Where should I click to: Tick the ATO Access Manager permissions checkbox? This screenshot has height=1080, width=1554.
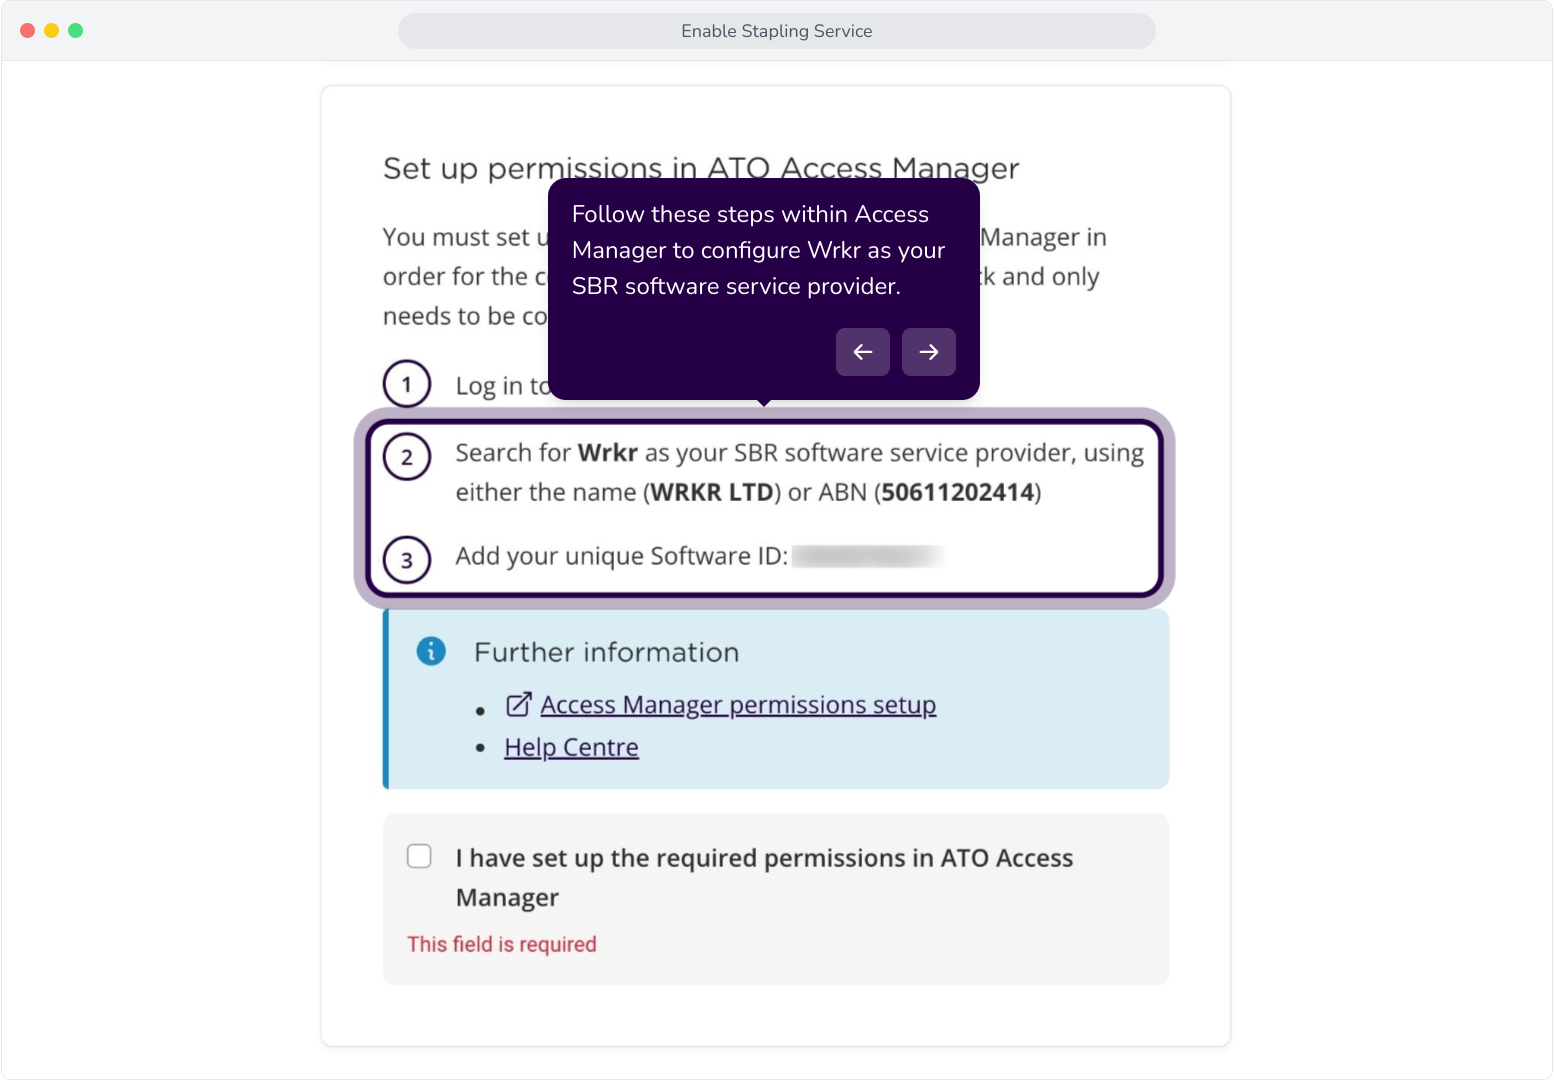click(x=419, y=856)
